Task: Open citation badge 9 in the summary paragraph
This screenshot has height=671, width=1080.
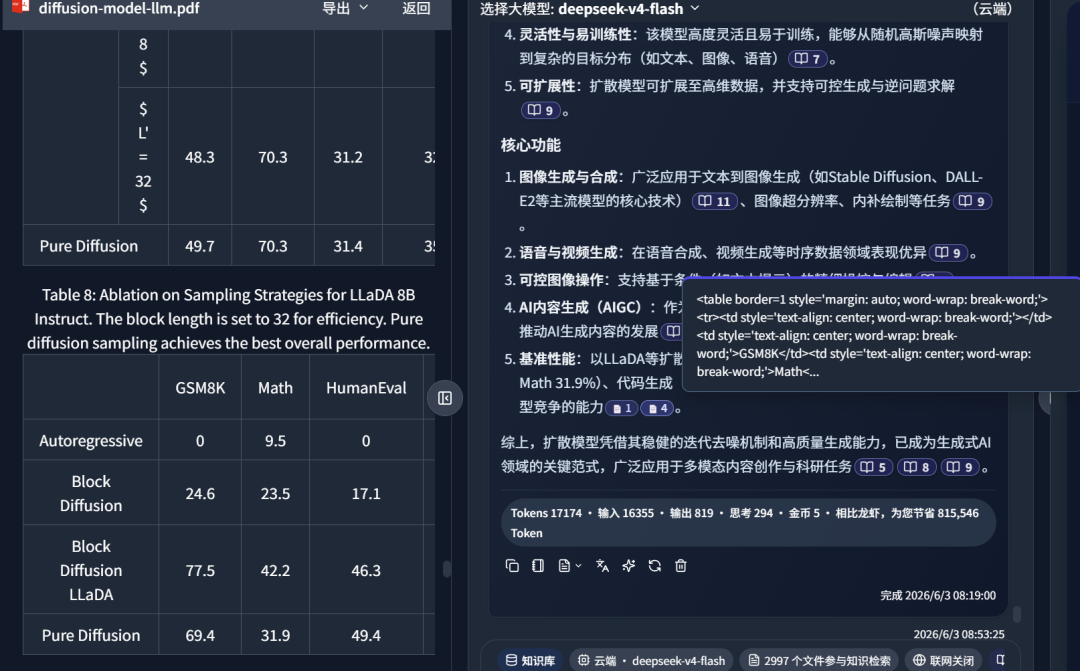Action: click(x=959, y=467)
